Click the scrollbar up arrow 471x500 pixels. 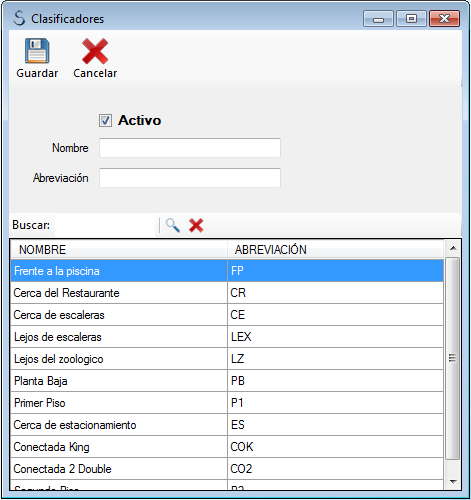[x=453, y=248]
